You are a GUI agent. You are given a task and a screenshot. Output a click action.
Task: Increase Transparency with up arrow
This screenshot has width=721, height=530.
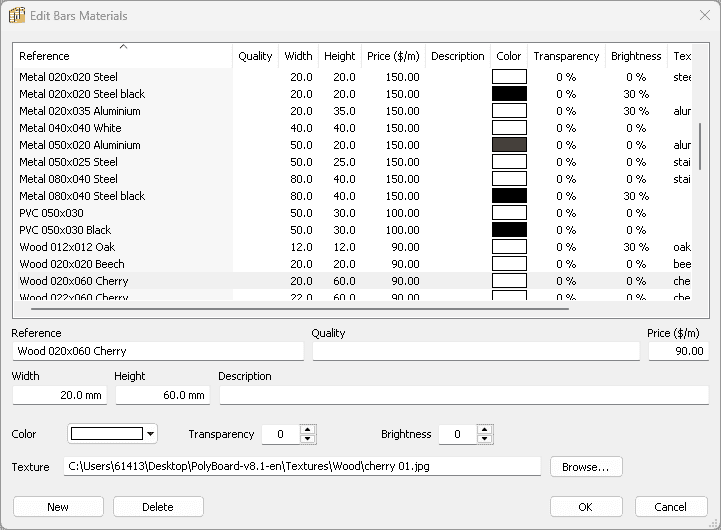point(308,429)
